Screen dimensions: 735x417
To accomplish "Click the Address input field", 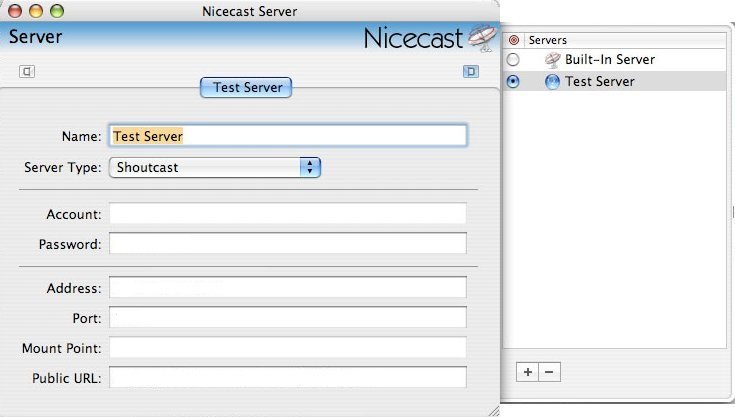I will (x=288, y=287).
